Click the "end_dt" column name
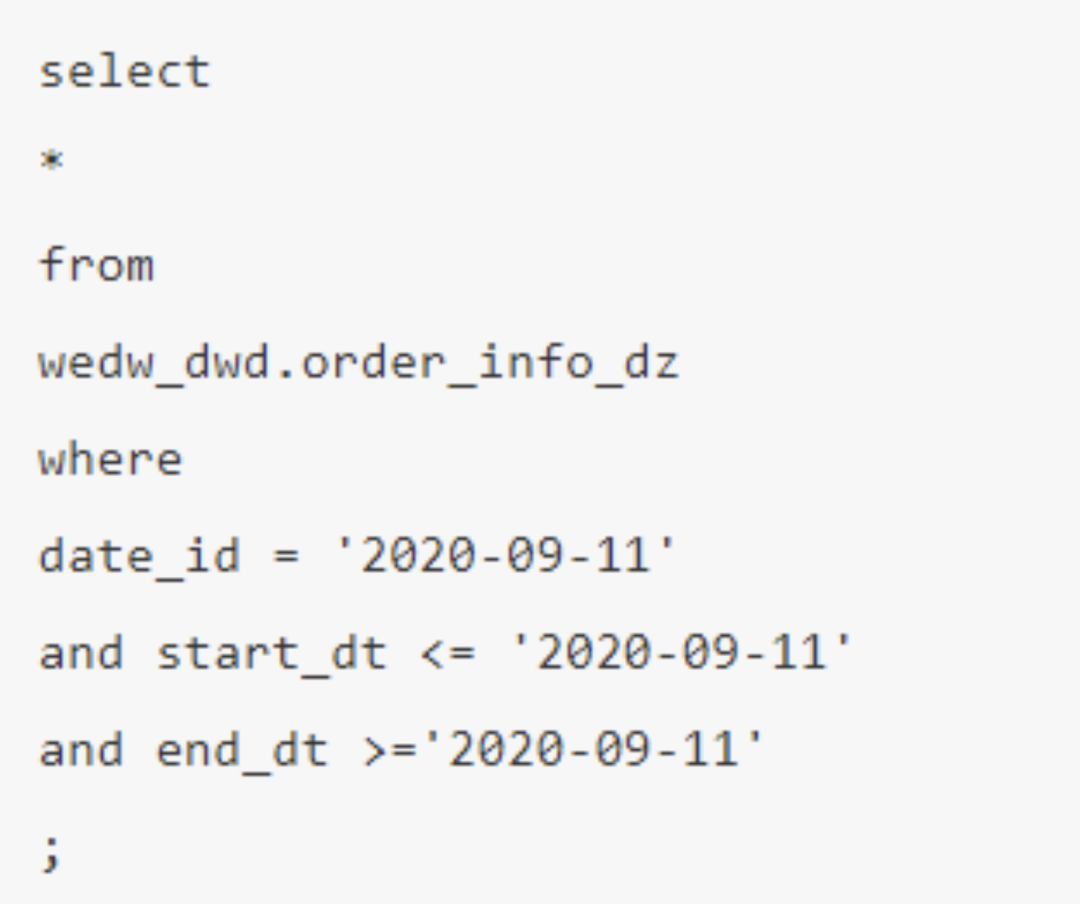1080x904 pixels. (242, 750)
